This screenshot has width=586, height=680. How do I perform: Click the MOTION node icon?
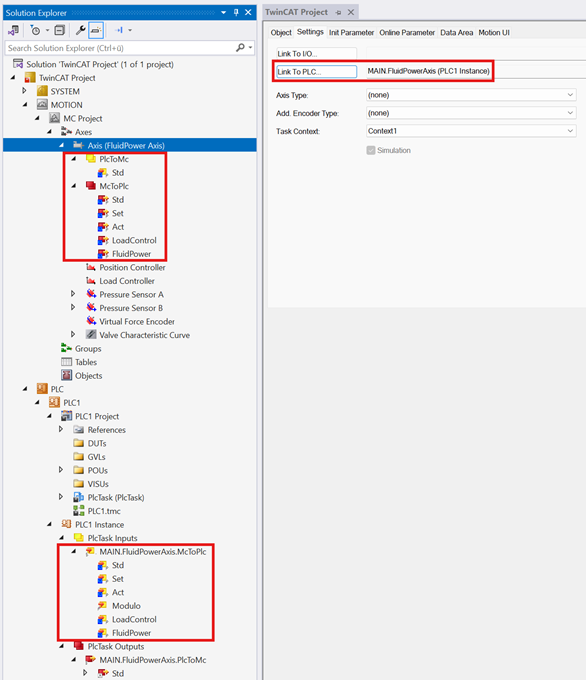(x=42, y=105)
